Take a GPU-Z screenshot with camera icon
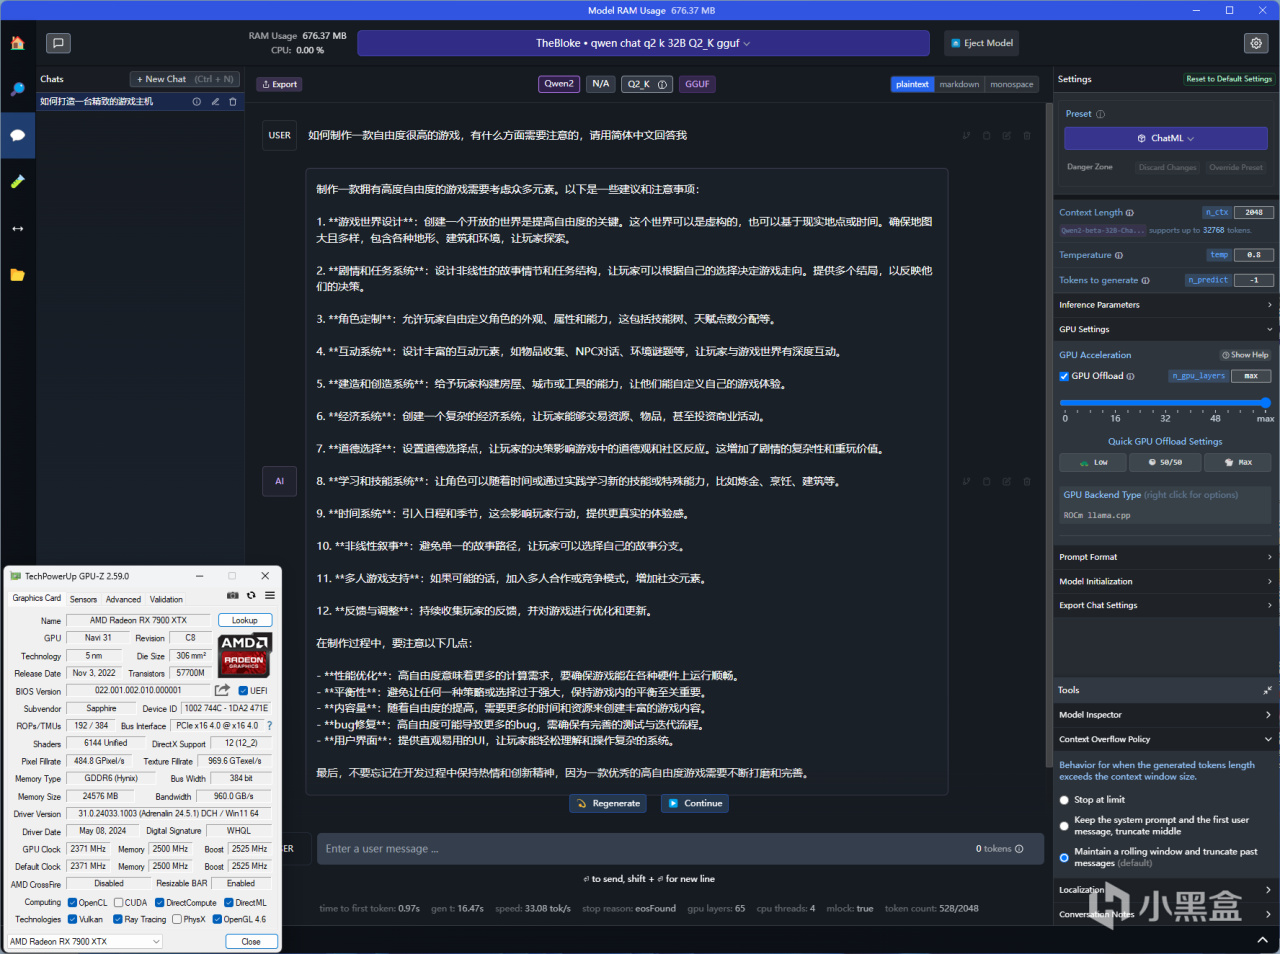 pos(233,596)
